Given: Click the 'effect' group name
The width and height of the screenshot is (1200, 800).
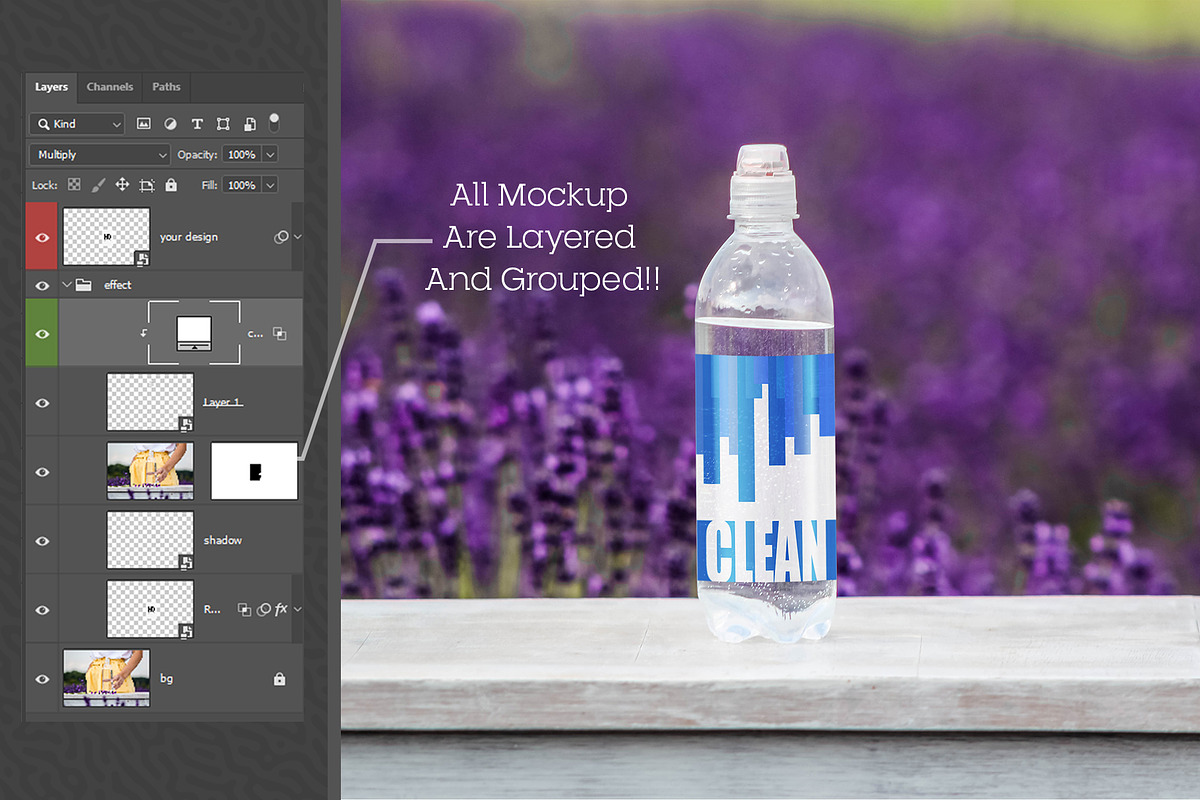Looking at the screenshot, I should (118, 285).
